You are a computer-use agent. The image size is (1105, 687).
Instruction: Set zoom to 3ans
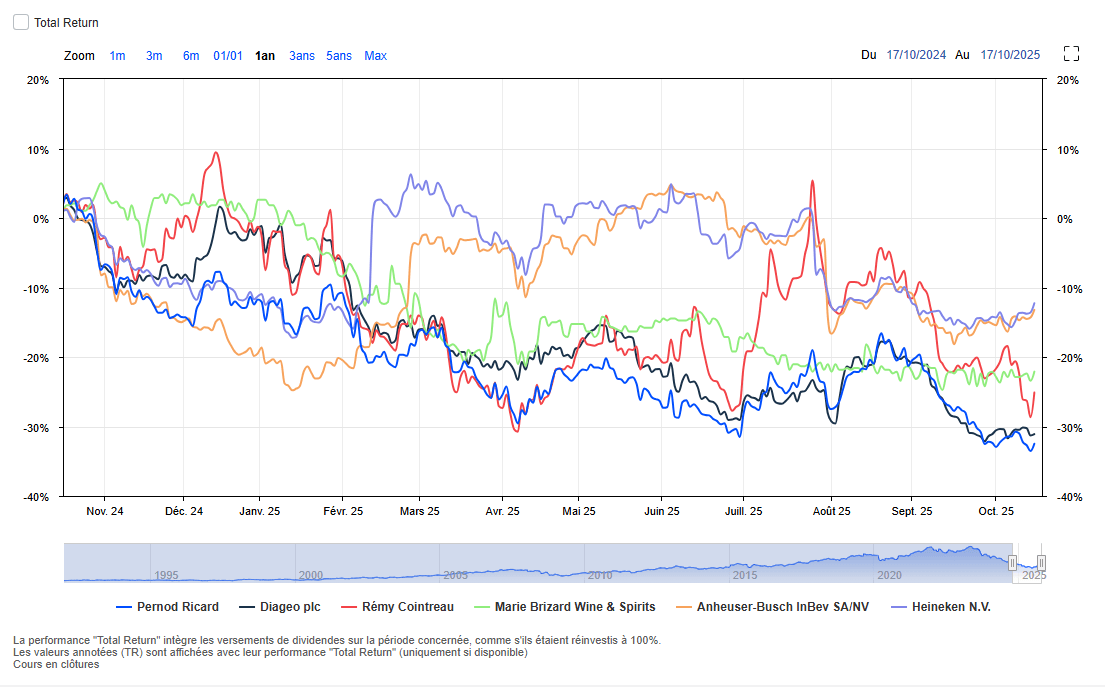pyautogui.click(x=302, y=56)
